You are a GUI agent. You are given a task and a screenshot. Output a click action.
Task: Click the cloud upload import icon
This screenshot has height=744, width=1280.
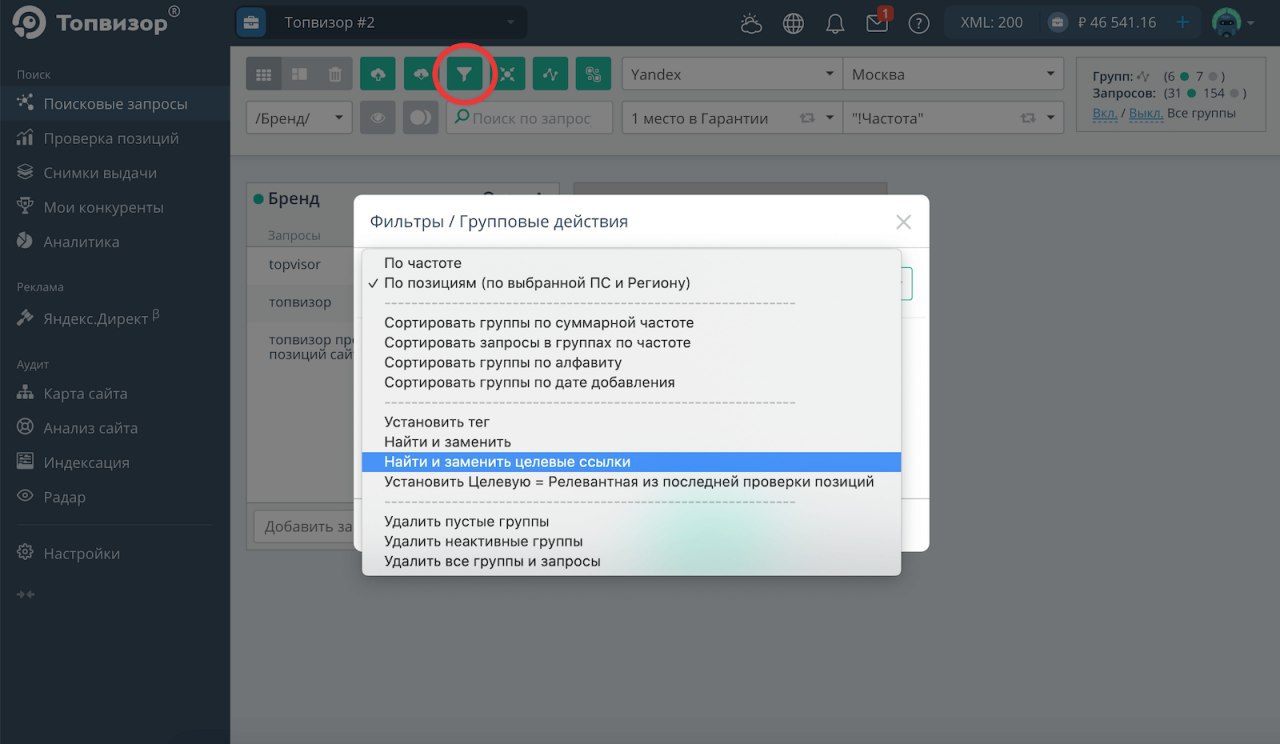(x=378, y=74)
